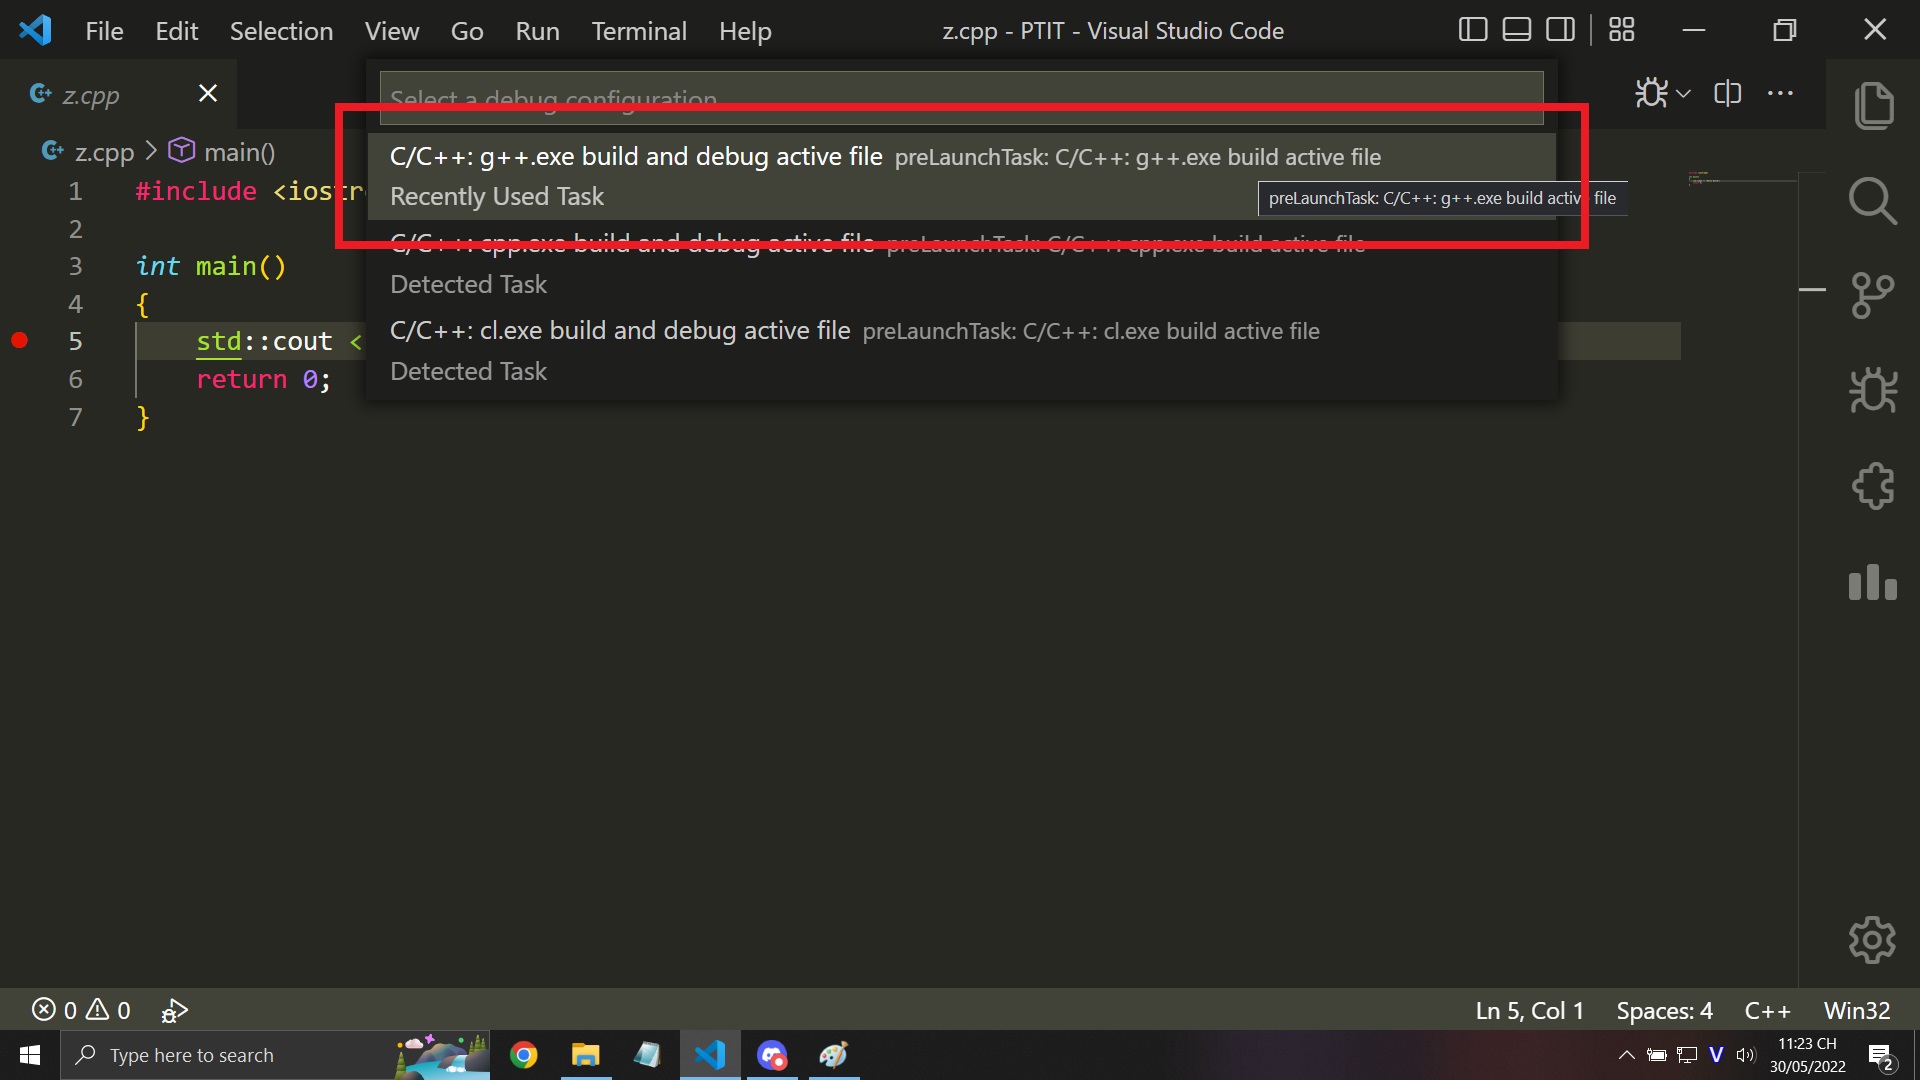This screenshot has height=1080, width=1920.
Task: Open the notification center icon
Action: pyautogui.click(x=1881, y=1056)
